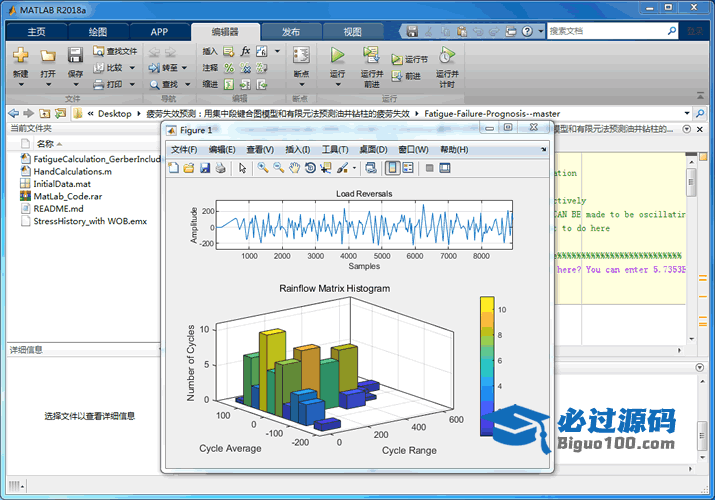Viewport: 715px width, 500px height.
Task: Click the wrap comments icon
Action: pos(262,68)
